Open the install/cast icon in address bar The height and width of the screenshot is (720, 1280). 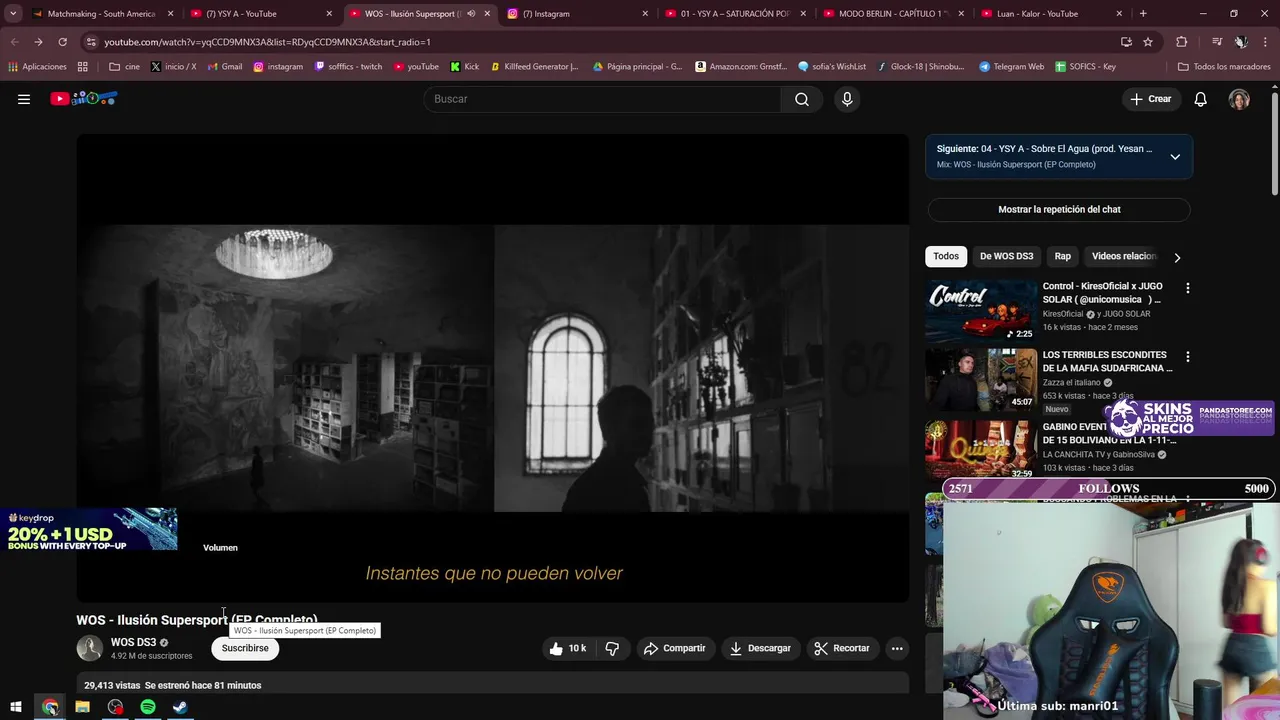(x=1126, y=42)
